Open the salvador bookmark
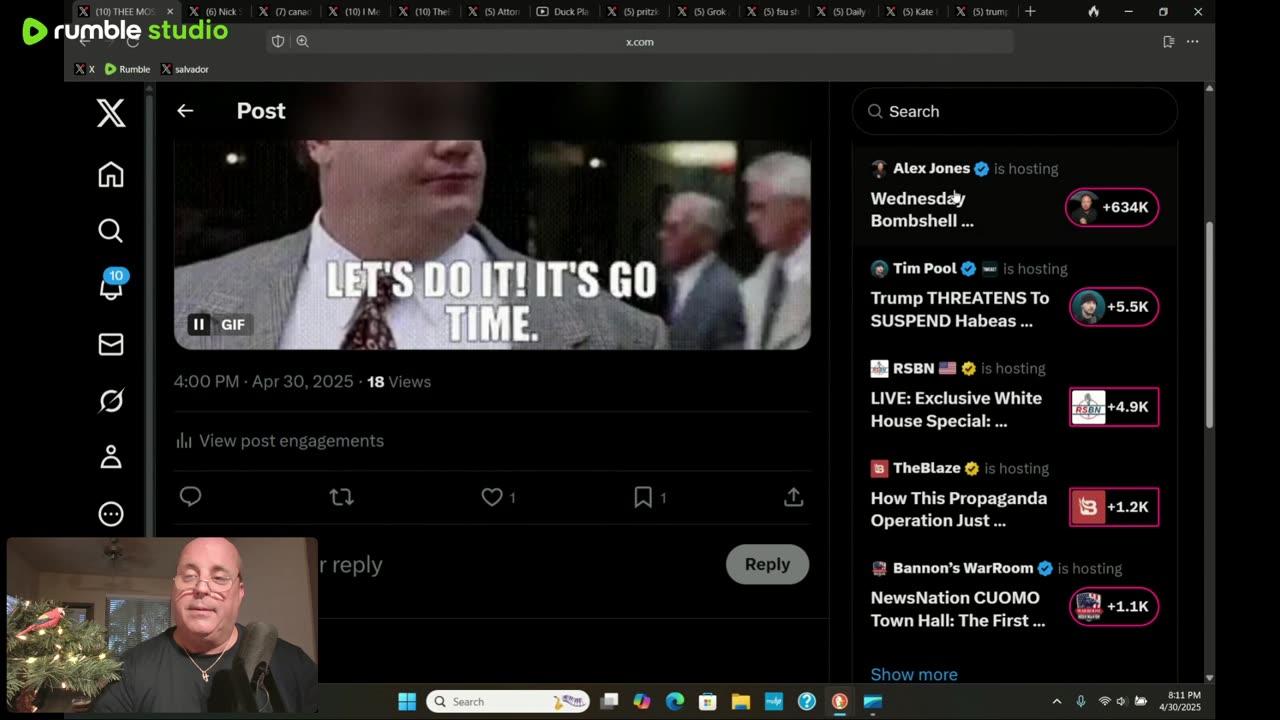1280x720 pixels. [x=185, y=69]
